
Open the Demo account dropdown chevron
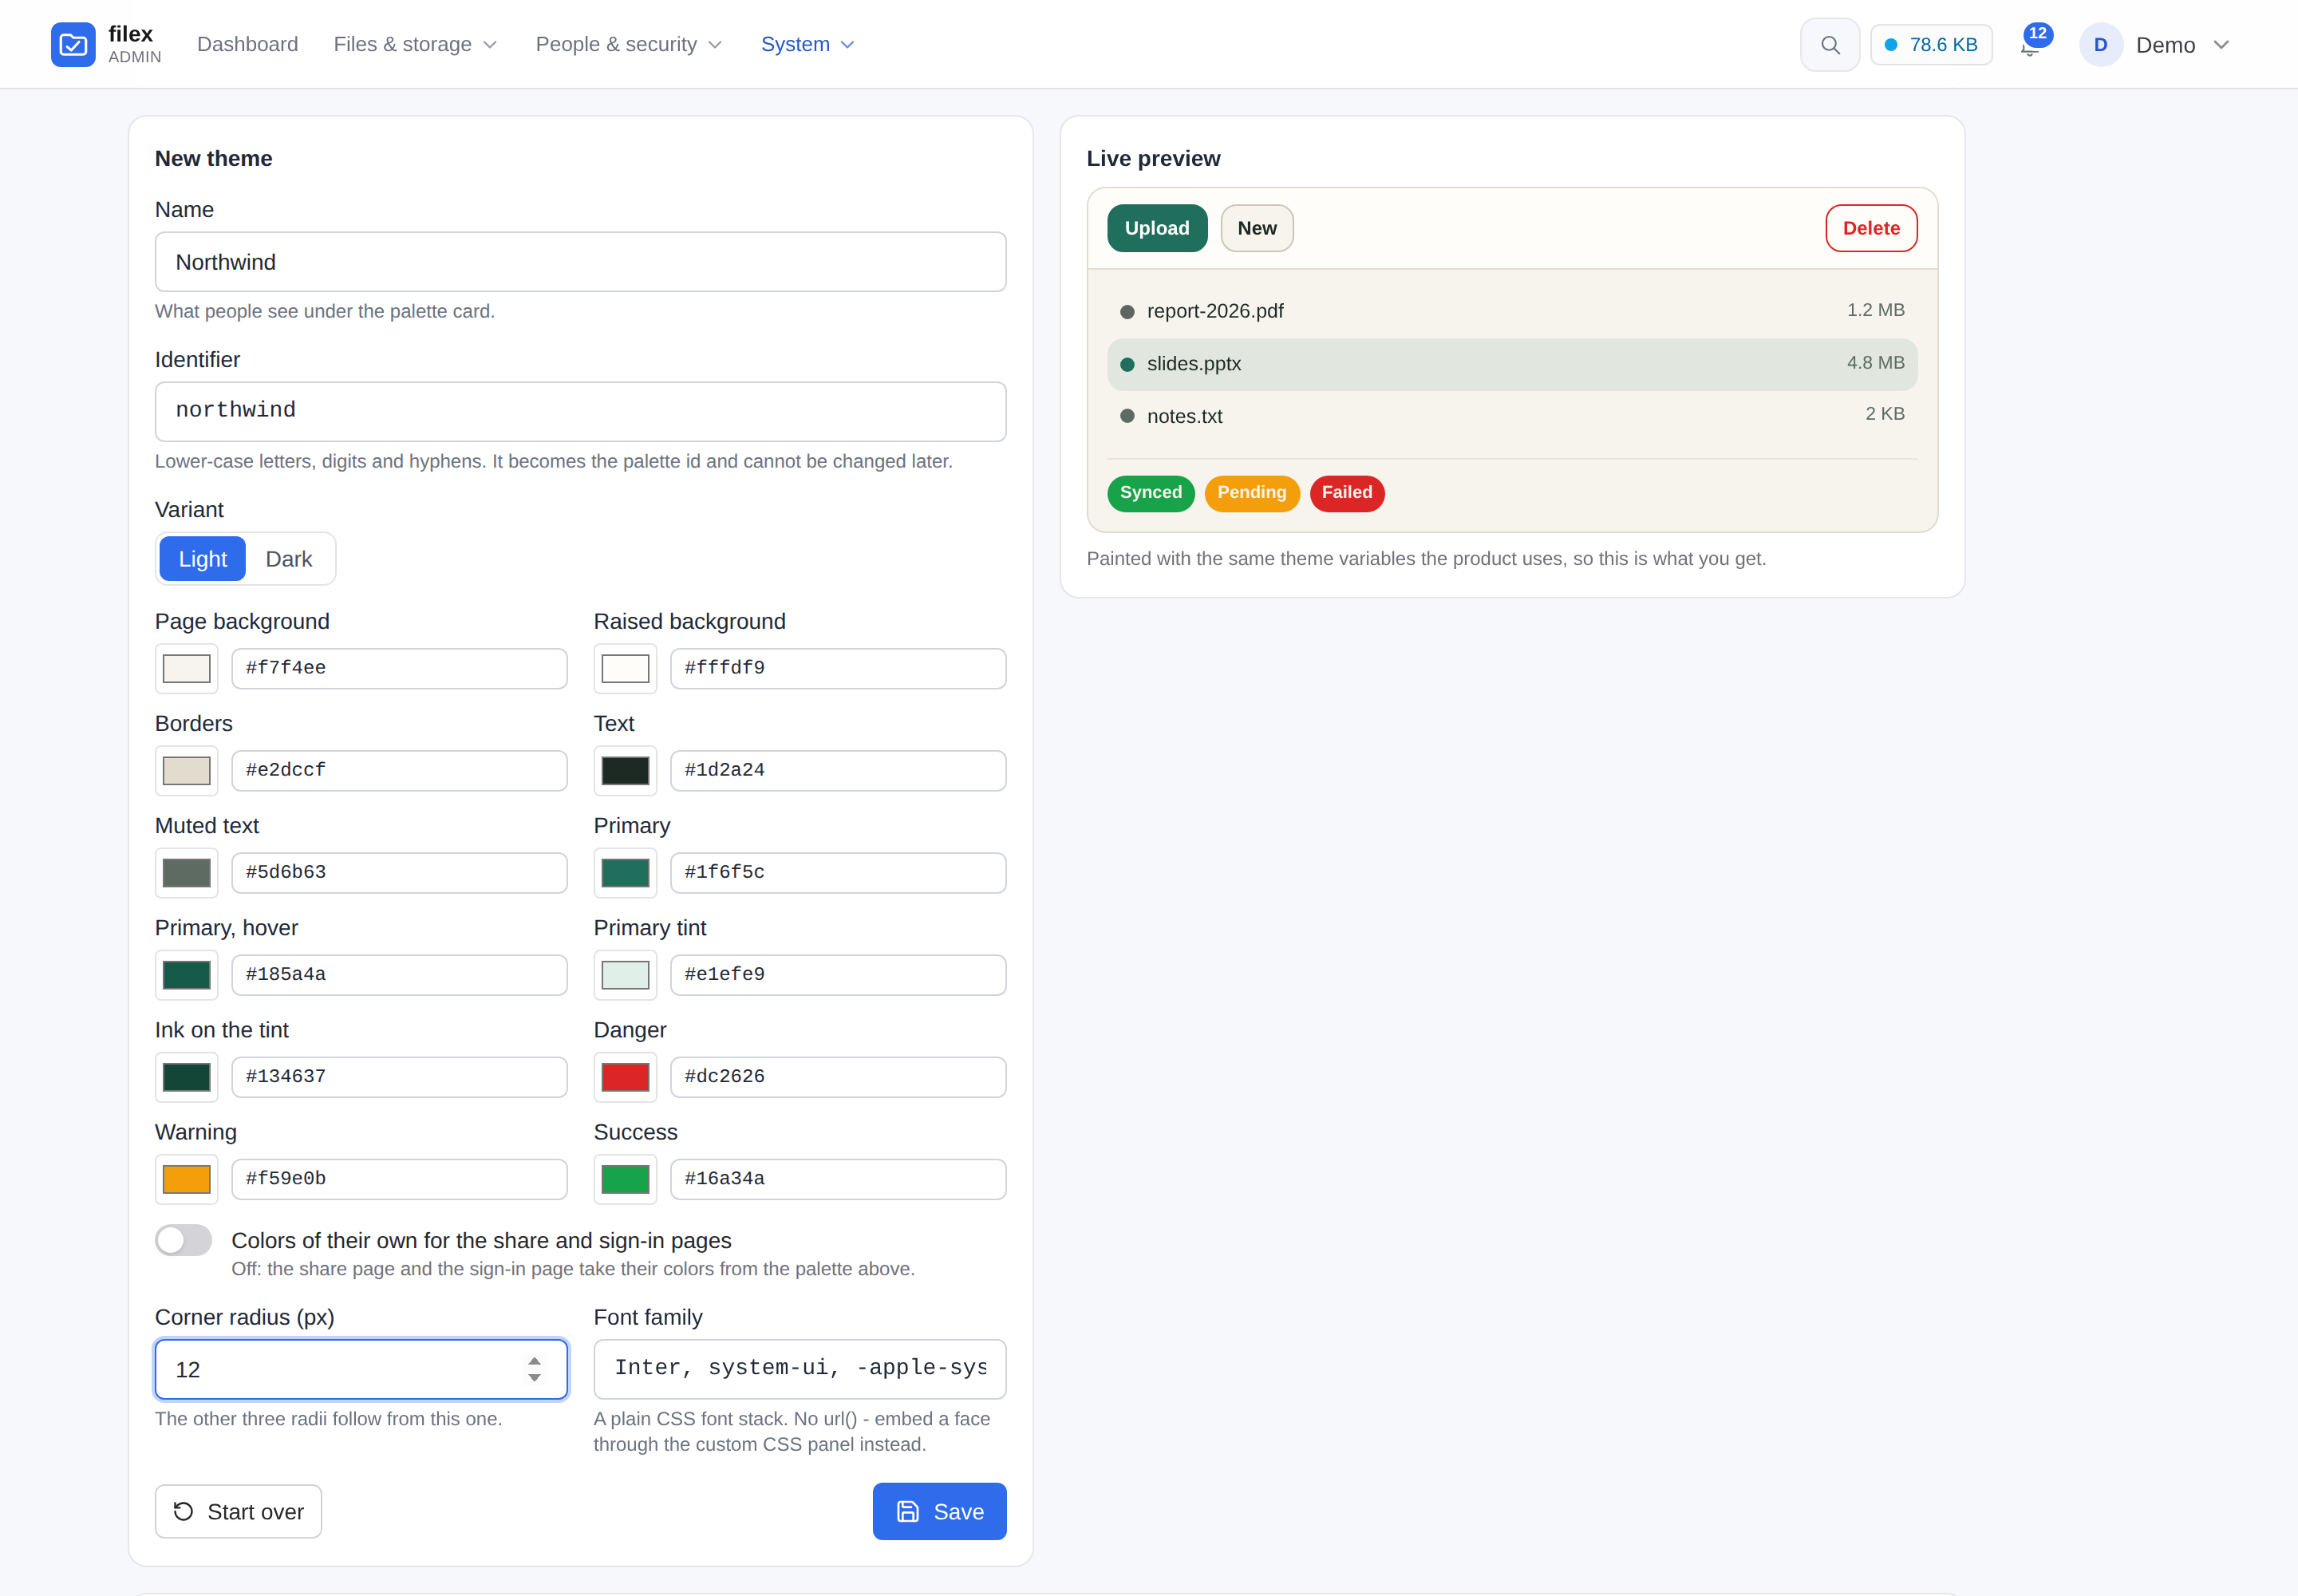2221,45
